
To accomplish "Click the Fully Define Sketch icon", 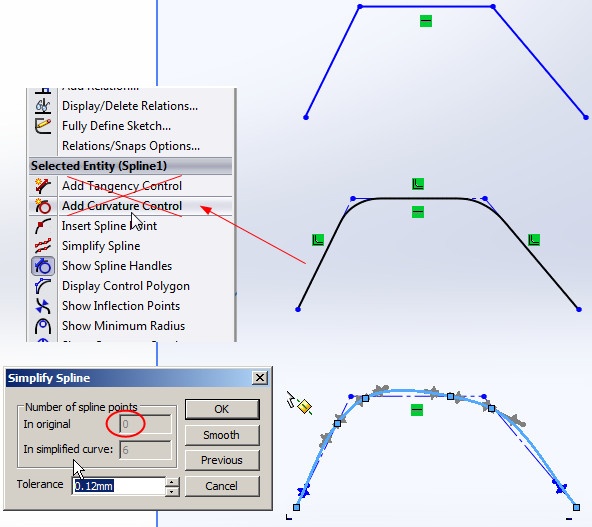I will [x=43, y=126].
